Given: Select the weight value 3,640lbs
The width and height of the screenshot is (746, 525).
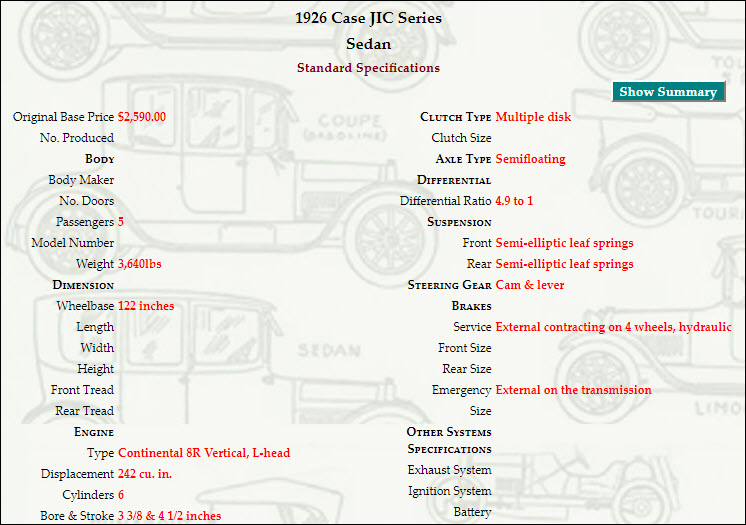Looking at the screenshot, I should (139, 264).
